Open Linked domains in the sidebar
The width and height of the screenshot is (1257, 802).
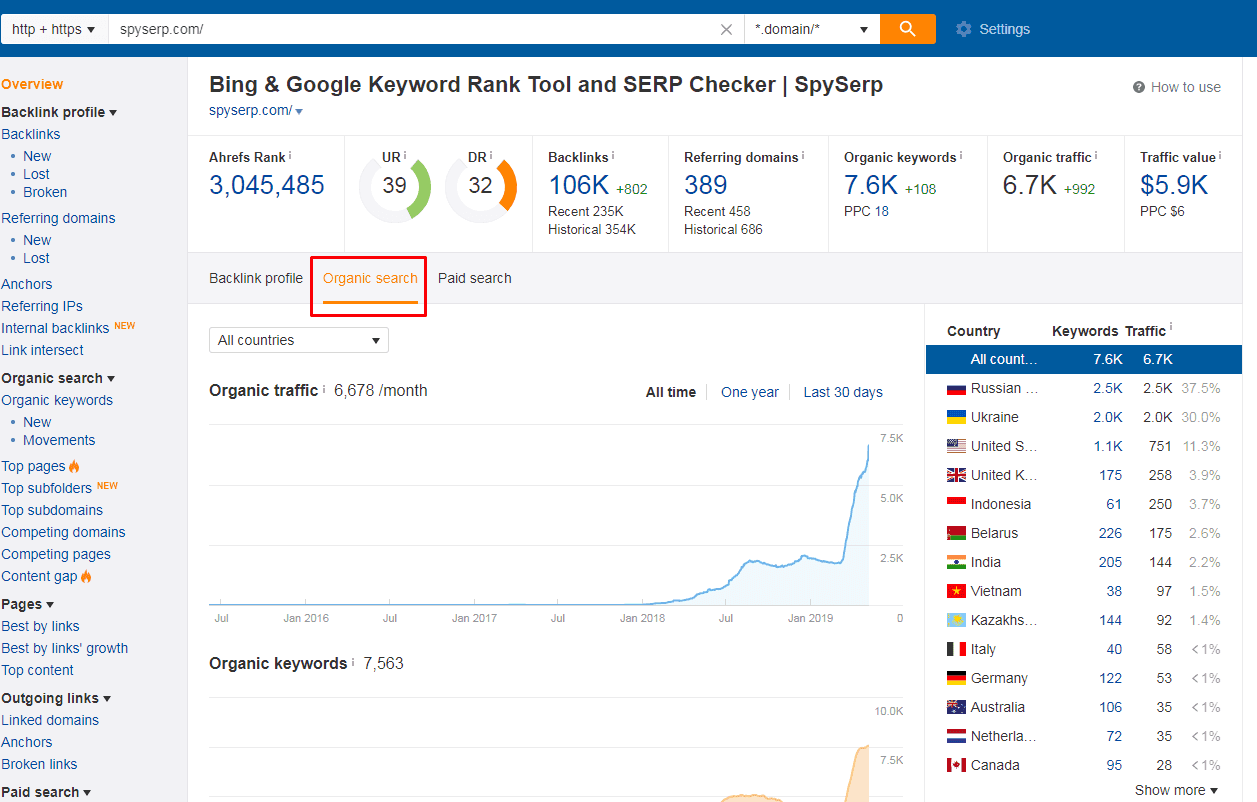(x=50, y=720)
